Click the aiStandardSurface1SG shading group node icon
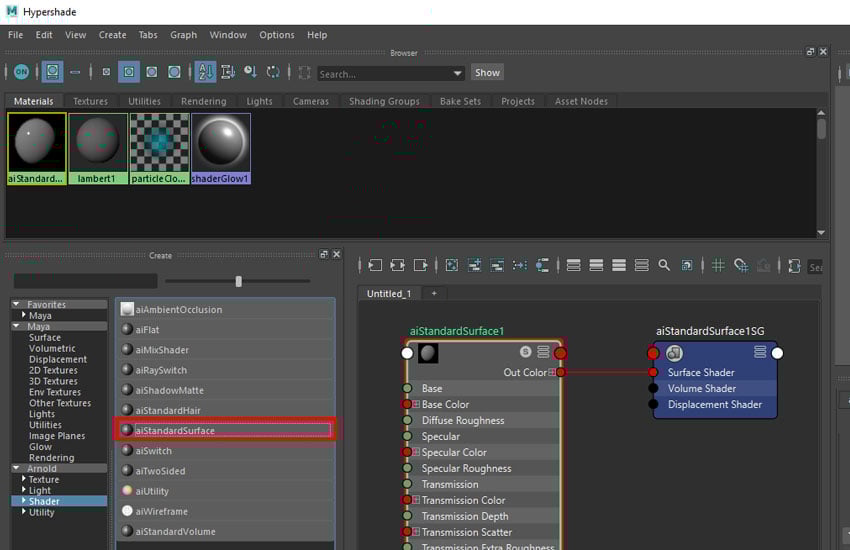The height and width of the screenshot is (550, 850). click(674, 353)
